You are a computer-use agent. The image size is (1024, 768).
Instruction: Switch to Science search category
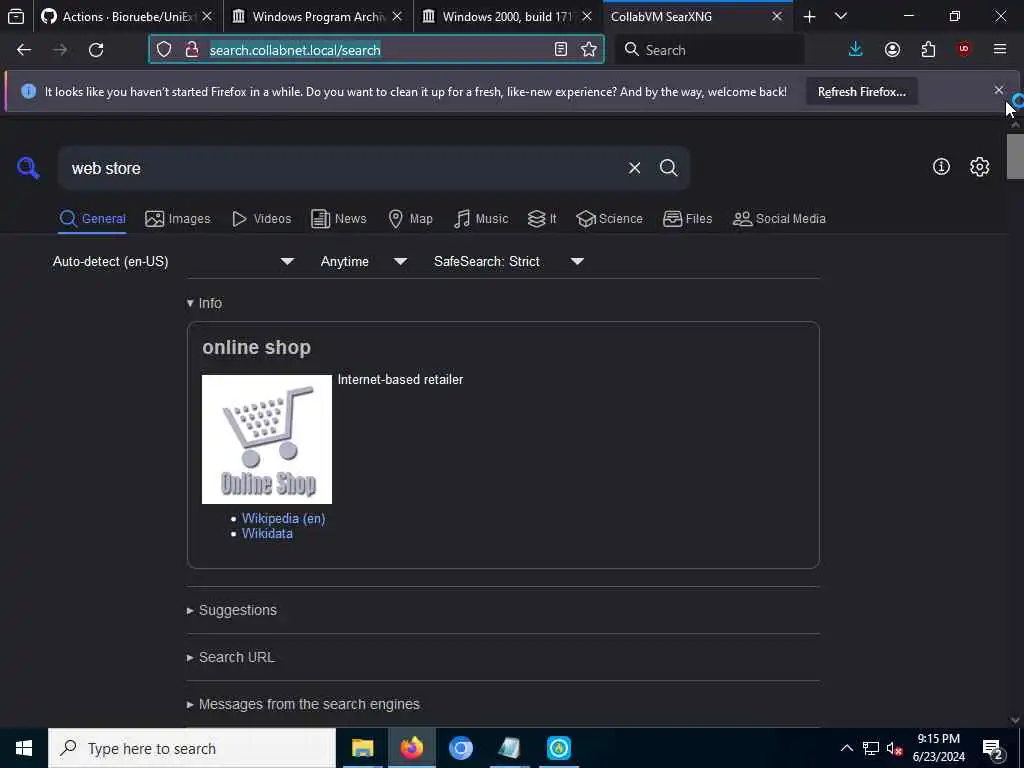click(609, 219)
